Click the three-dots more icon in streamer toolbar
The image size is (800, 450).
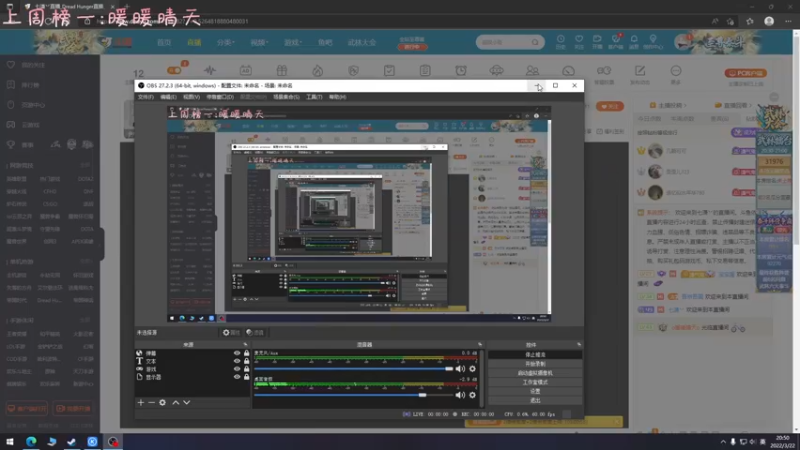pos(676,70)
